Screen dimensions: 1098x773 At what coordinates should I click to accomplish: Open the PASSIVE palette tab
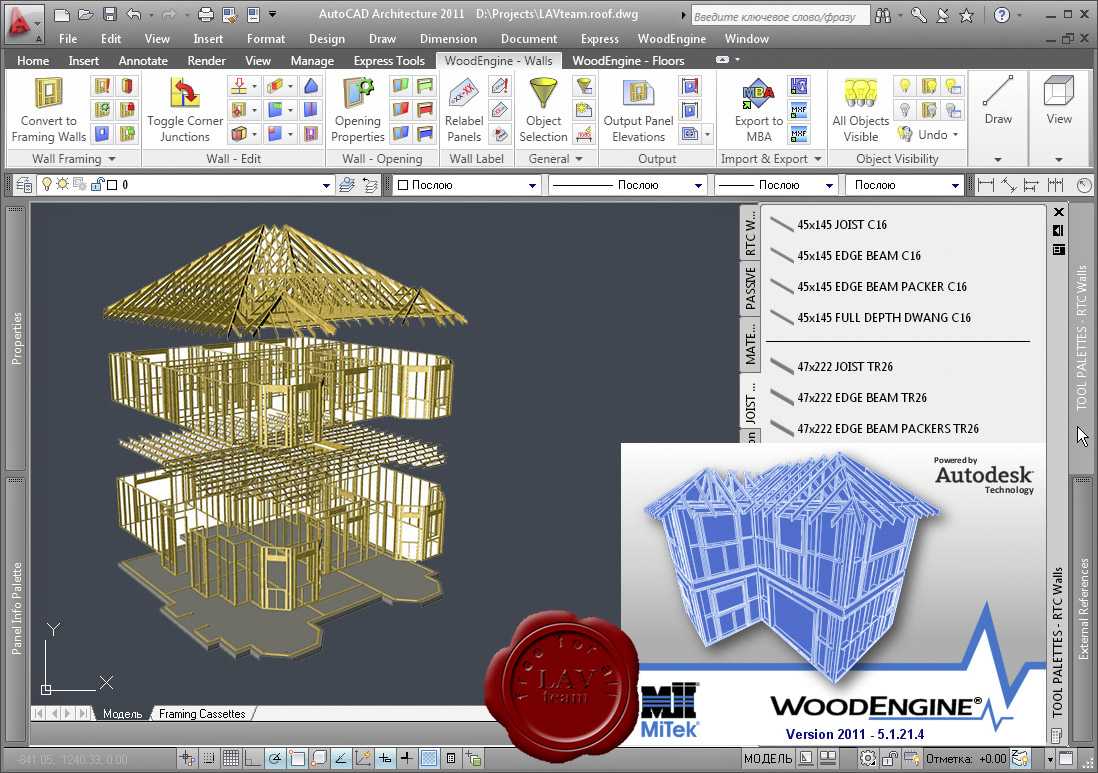pos(750,288)
